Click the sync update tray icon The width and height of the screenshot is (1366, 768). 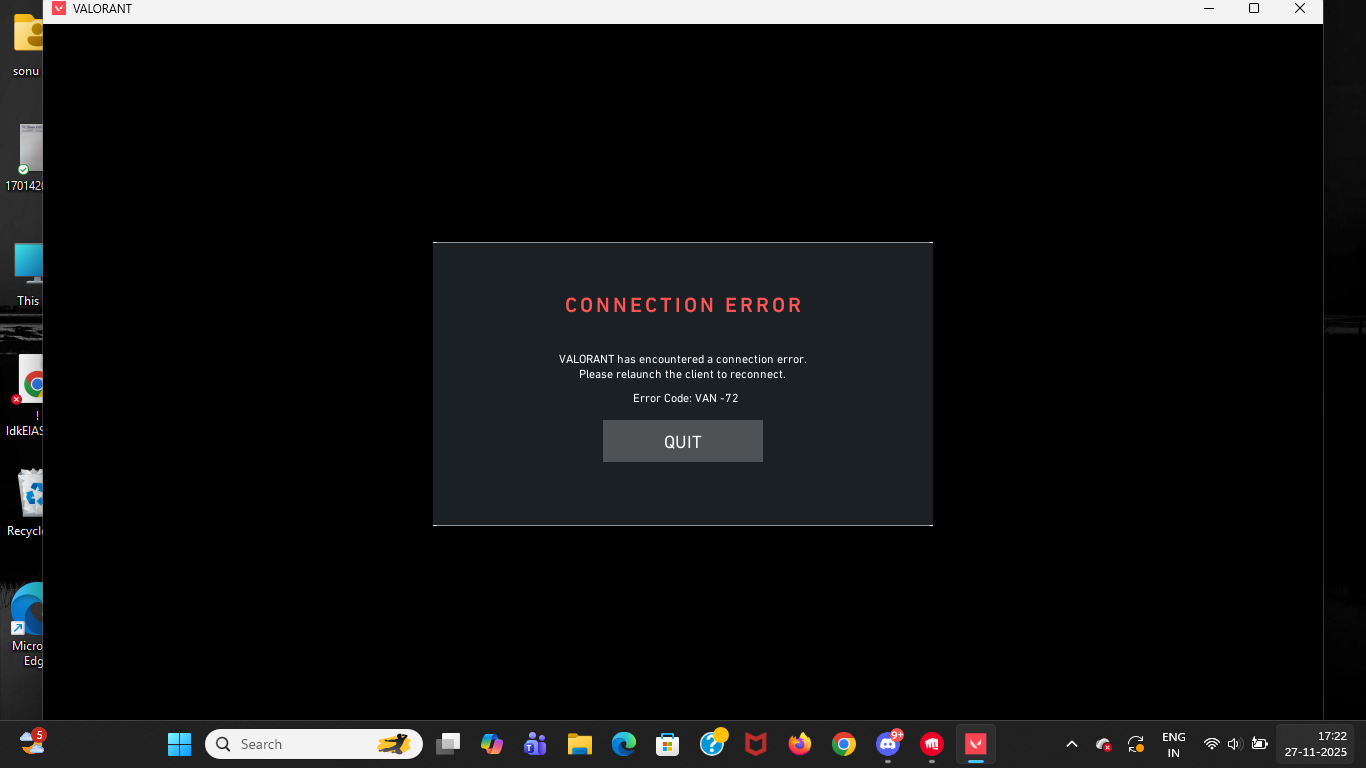click(1136, 744)
